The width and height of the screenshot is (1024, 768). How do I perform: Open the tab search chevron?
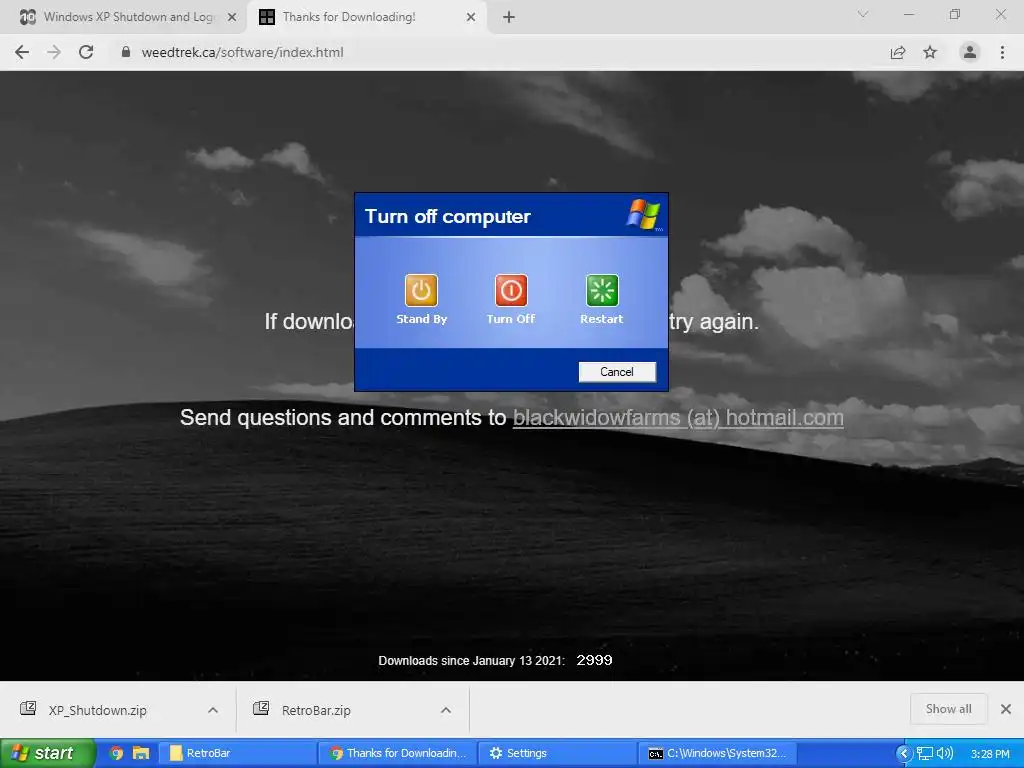[863, 14]
